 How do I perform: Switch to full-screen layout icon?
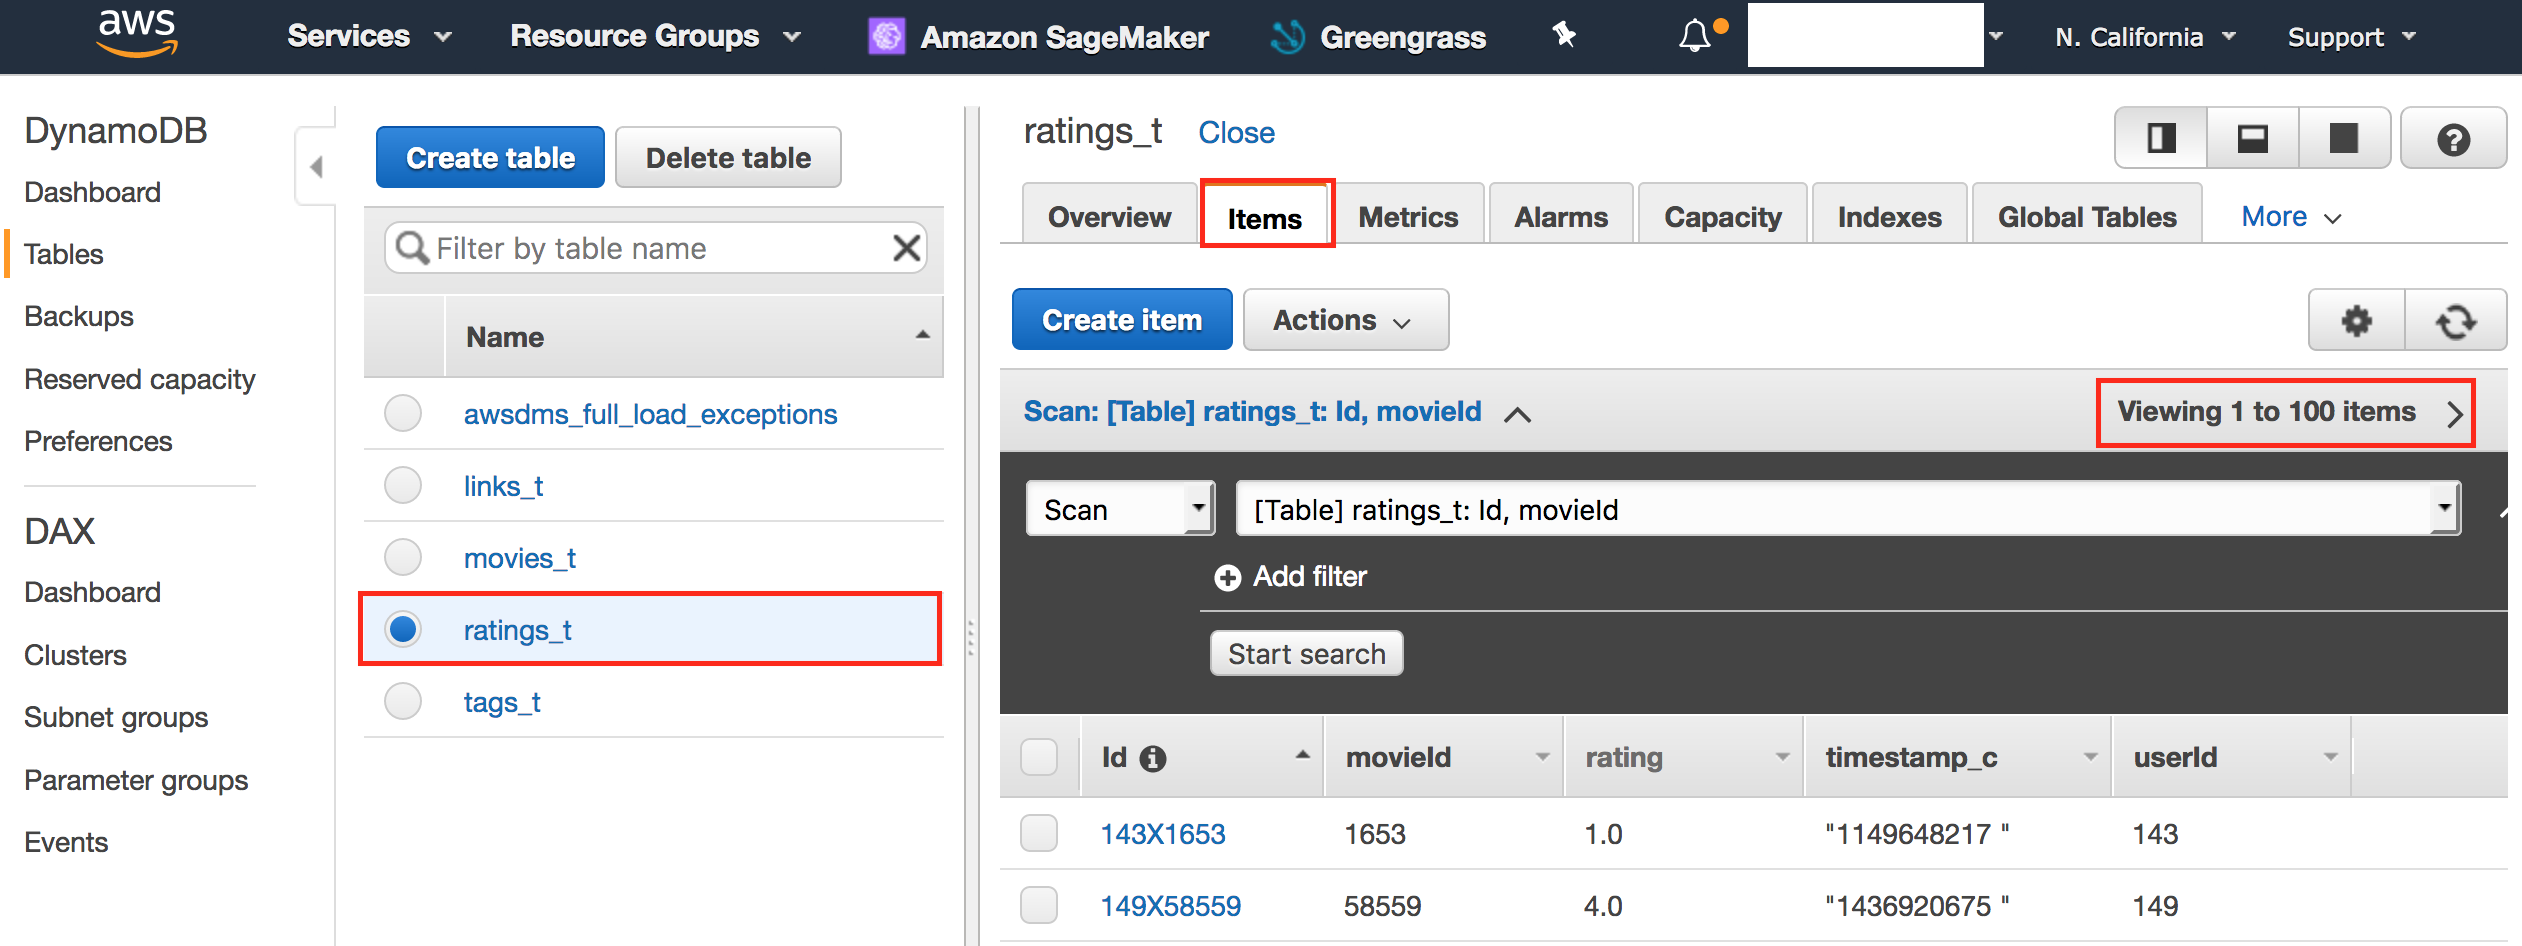tap(2344, 138)
